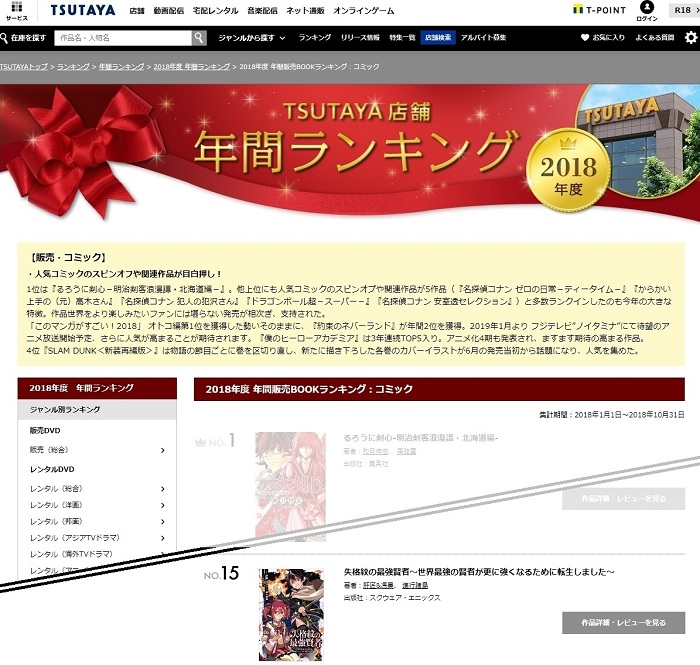This screenshot has width=700, height=665.
Task: Click the T-POINT logo
Action: [x=600, y=10]
